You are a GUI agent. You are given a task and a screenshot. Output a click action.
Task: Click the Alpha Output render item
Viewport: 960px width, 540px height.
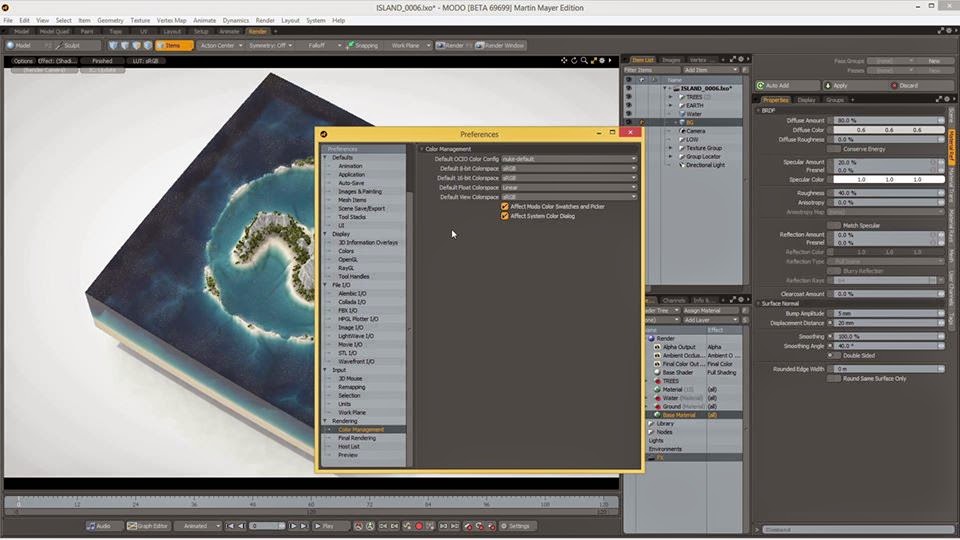[x=679, y=347]
